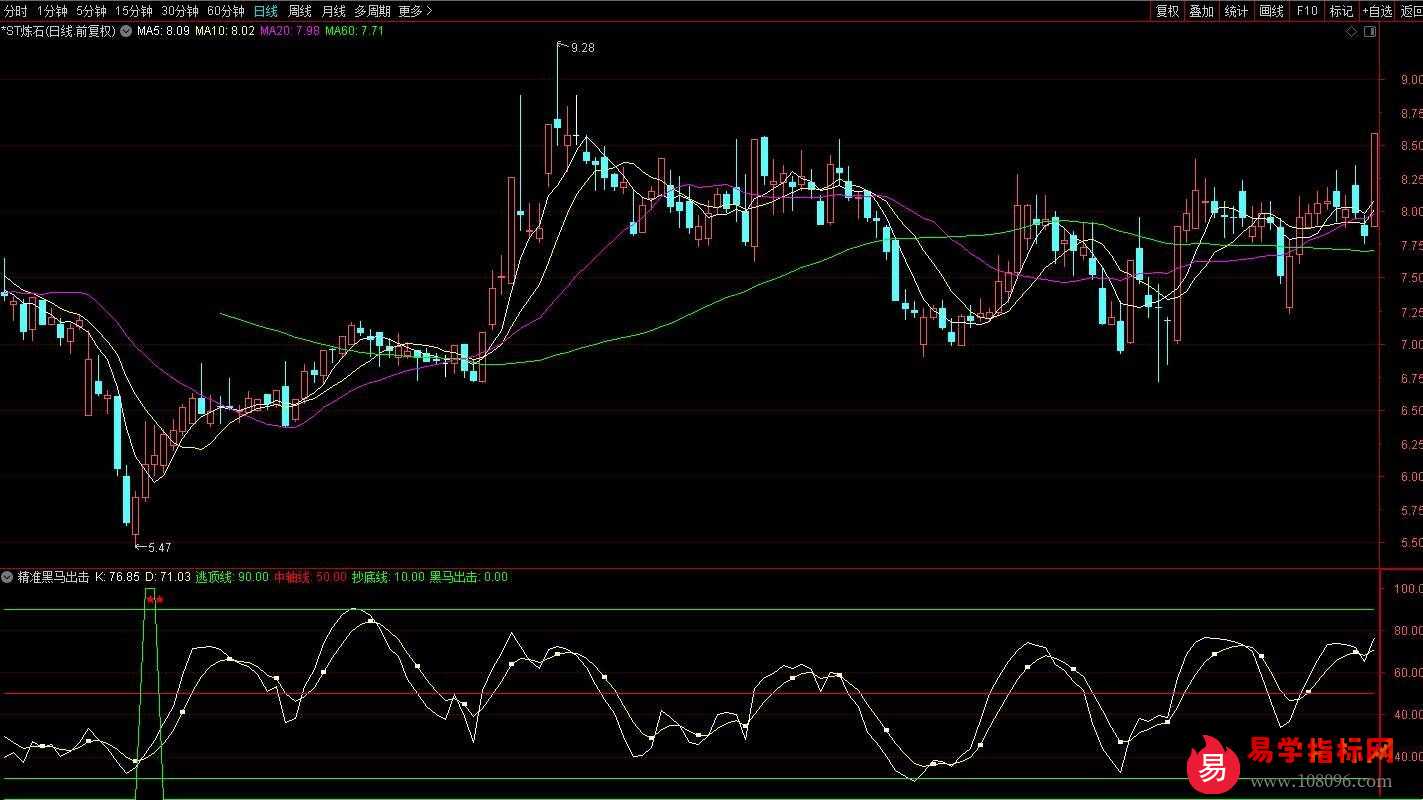Click the 7.00 price axis label
The height and width of the screenshot is (800, 1423).
pyautogui.click(x=1410, y=345)
